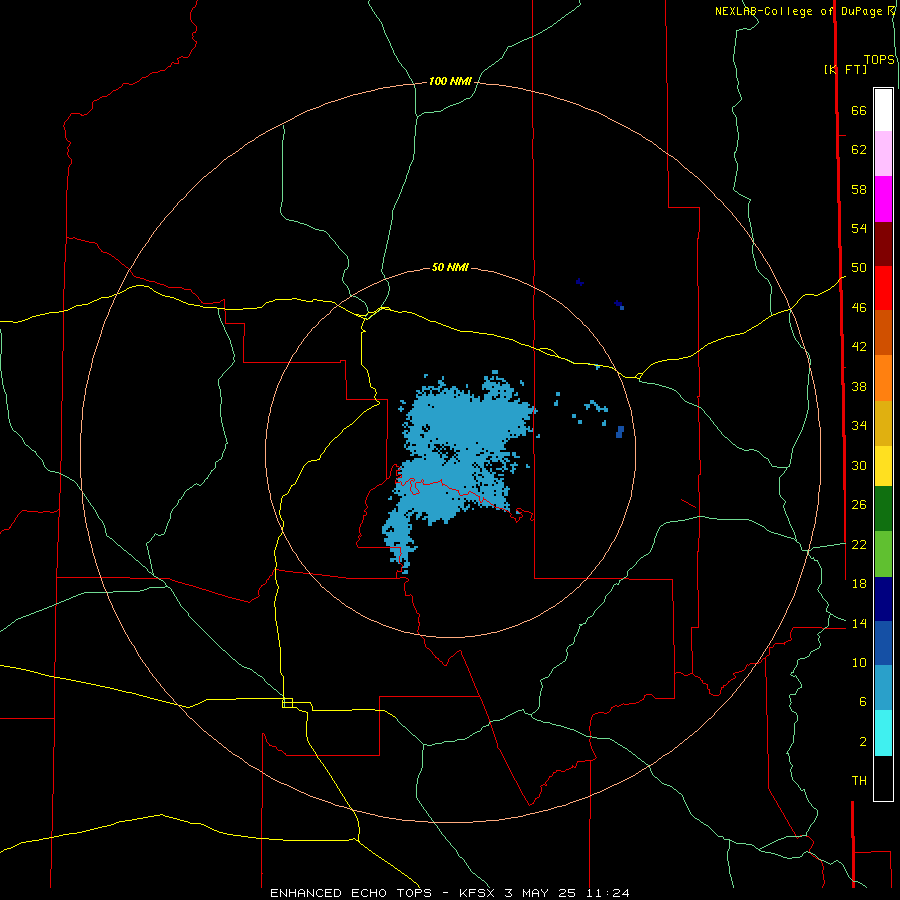The width and height of the screenshot is (900, 900).
Task: Click the legend value "54"
Action: click(859, 228)
